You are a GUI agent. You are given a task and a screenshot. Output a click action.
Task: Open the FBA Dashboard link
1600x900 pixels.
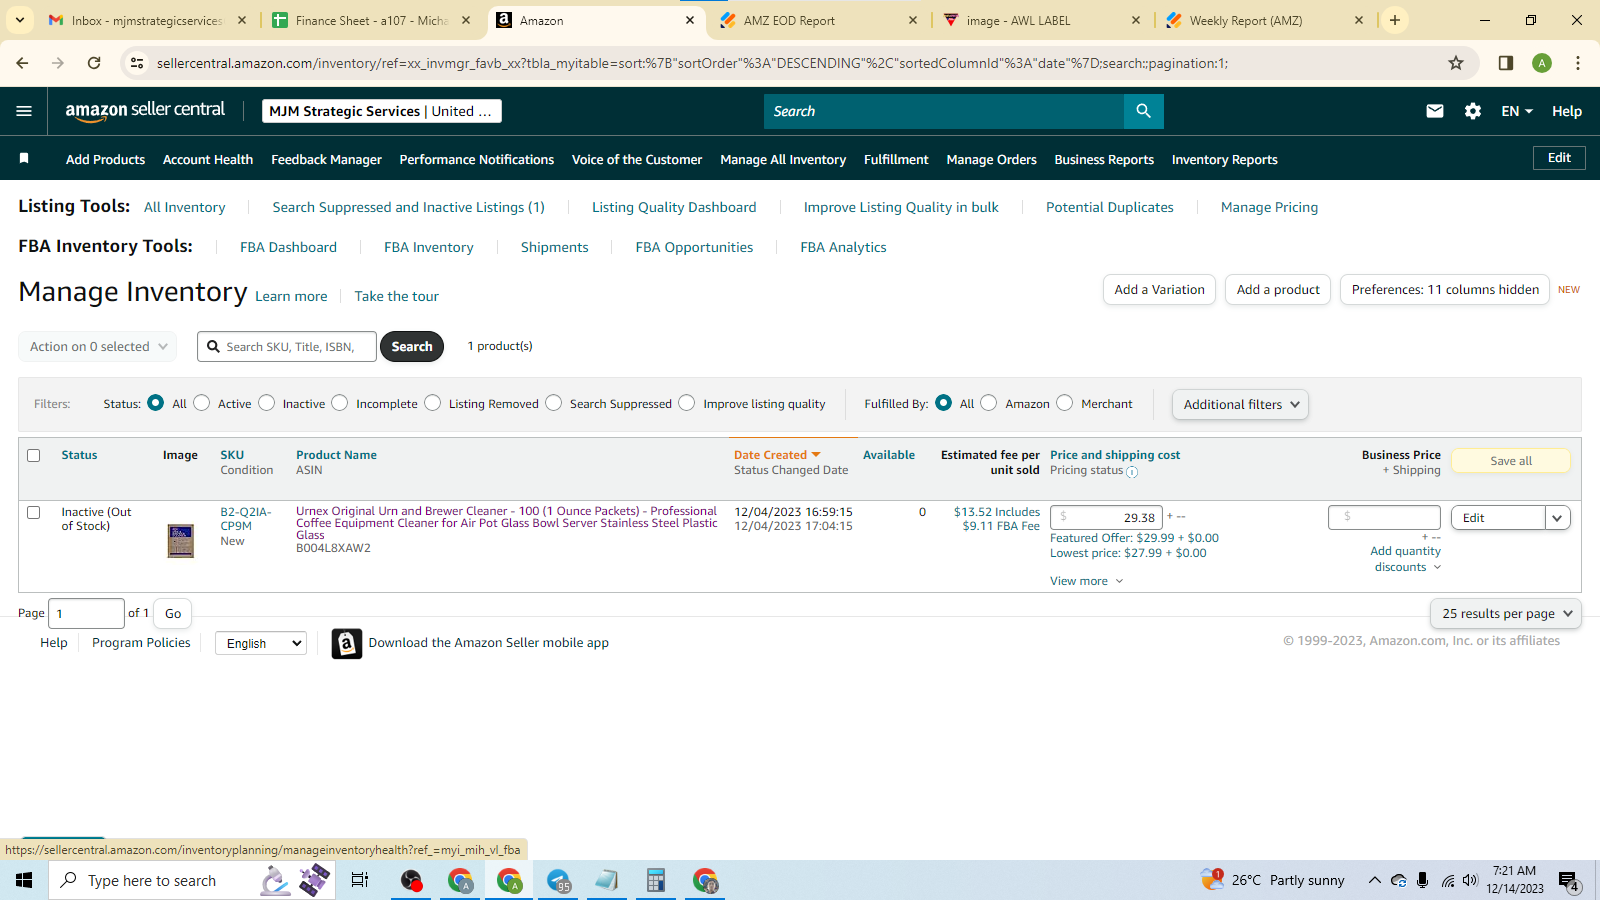288,247
